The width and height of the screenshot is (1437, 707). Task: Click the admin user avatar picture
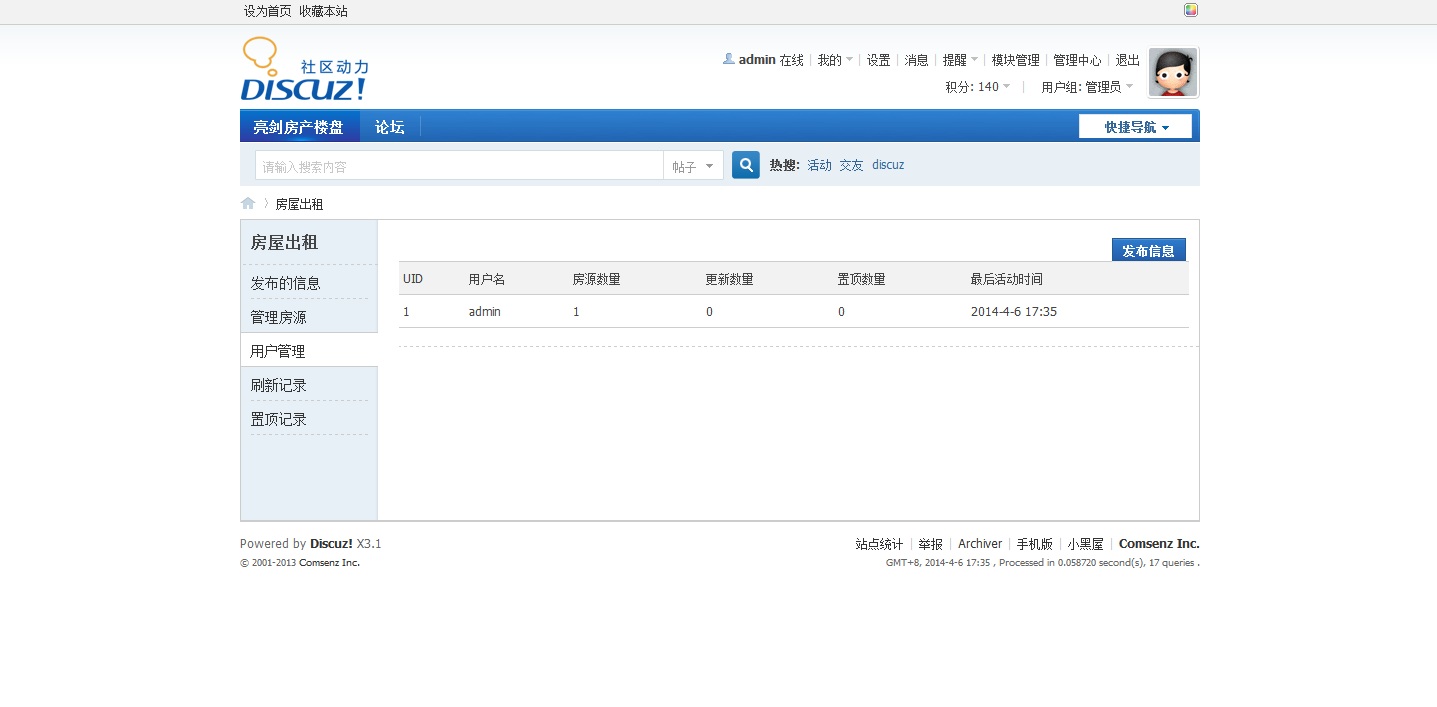pyautogui.click(x=1172, y=72)
